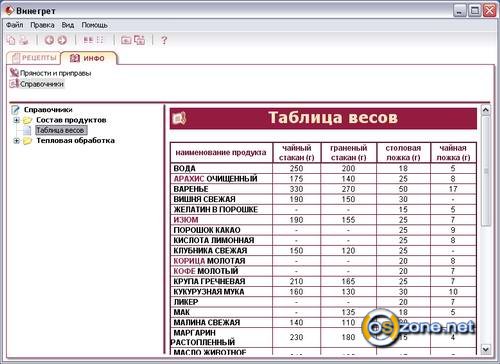Click the forward arrow toolbar icon

pyautogui.click(x=62, y=40)
